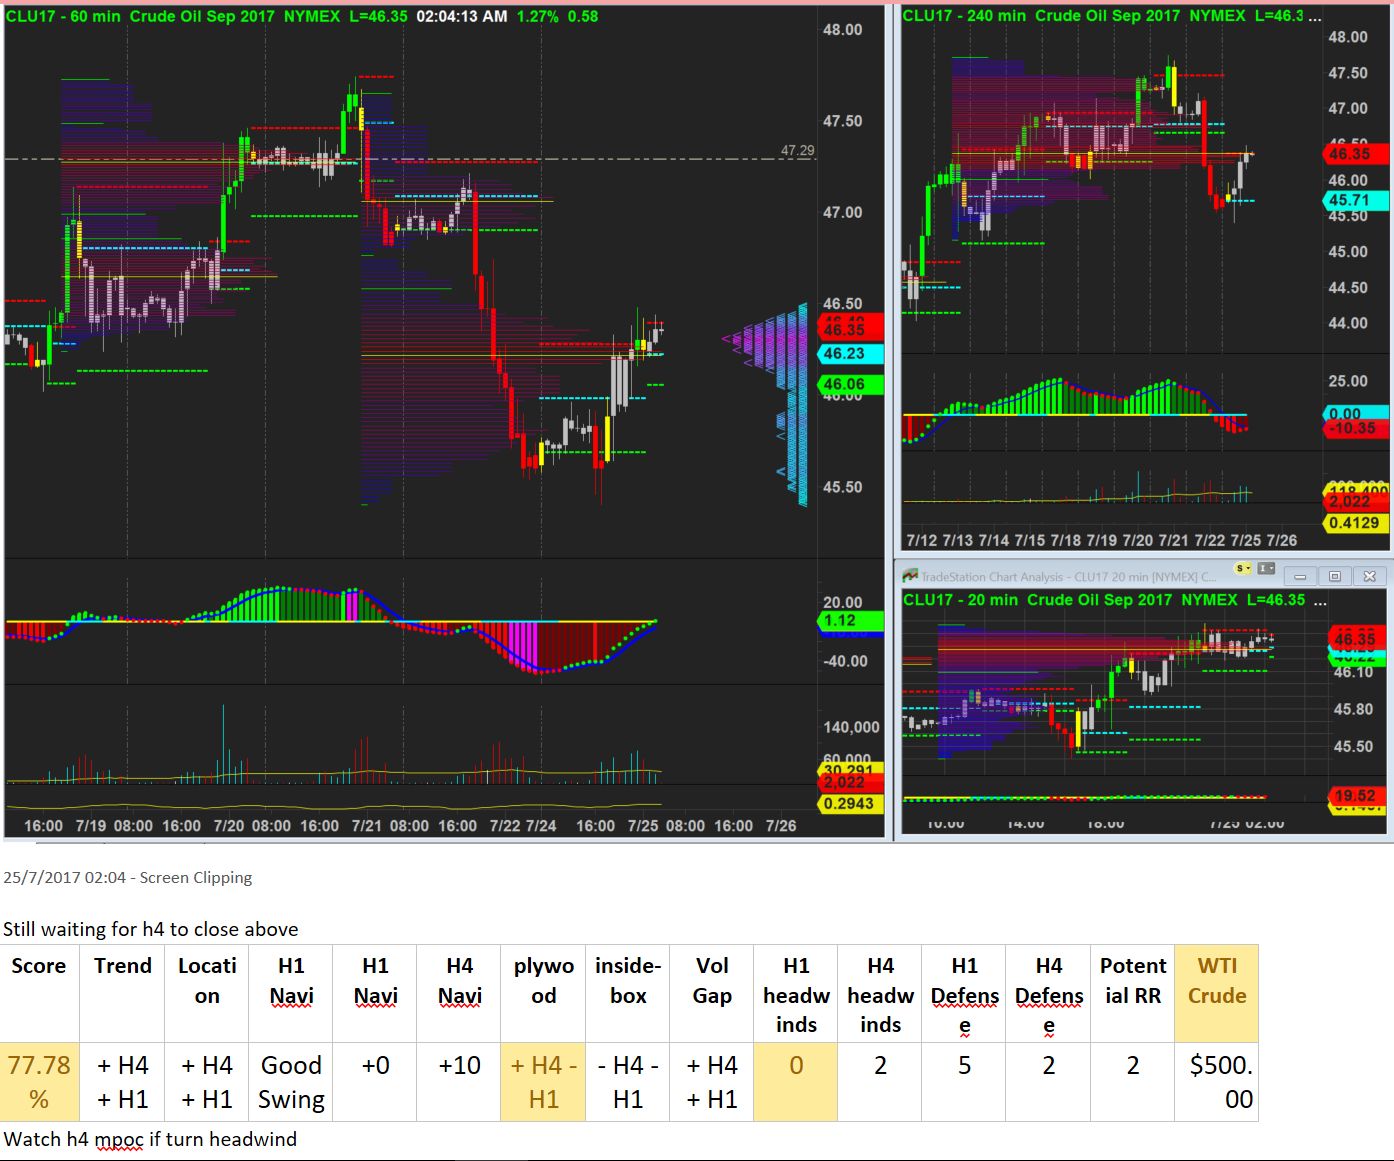Close the 20 min chart window
Image resolution: width=1394 pixels, height=1161 pixels.
pyautogui.click(x=1370, y=576)
